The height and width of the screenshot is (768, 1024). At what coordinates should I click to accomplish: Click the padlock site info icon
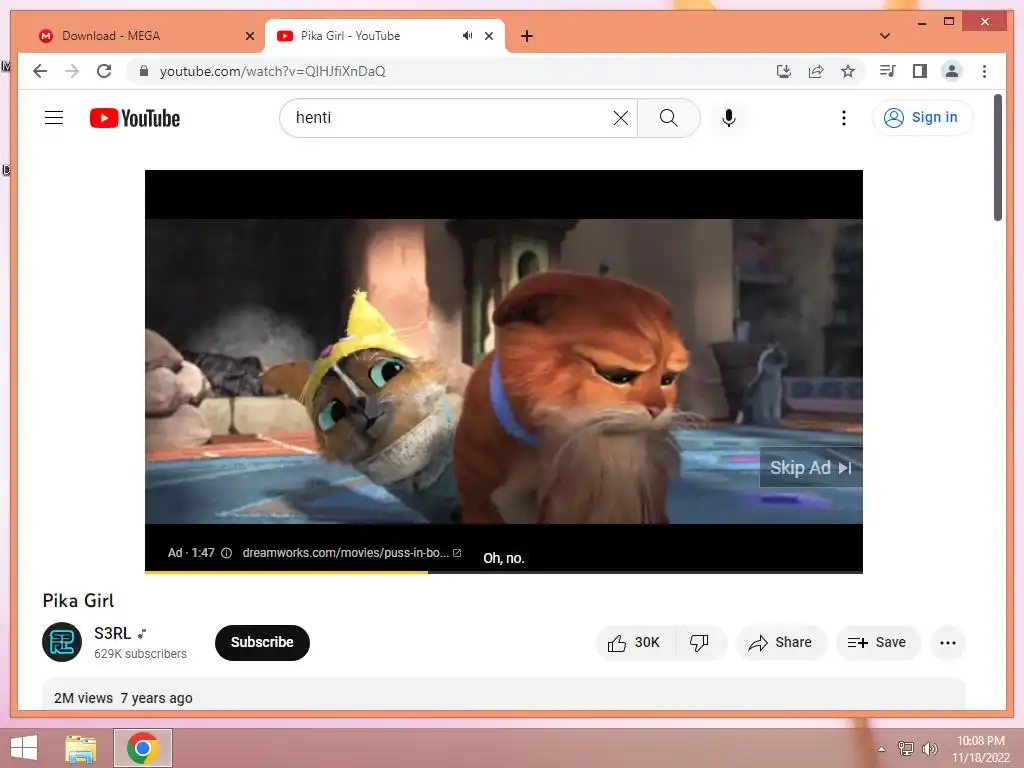144,71
